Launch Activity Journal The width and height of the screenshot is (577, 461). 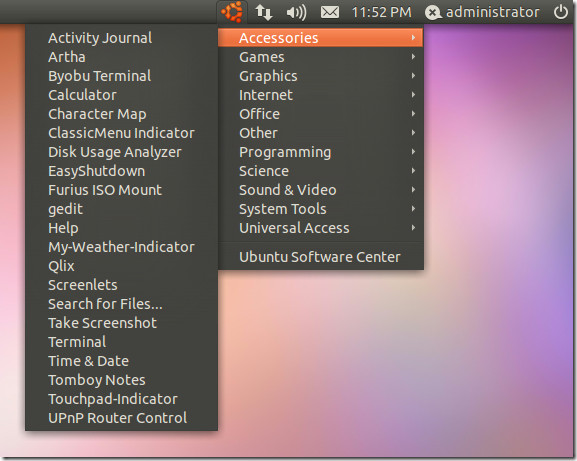(x=121, y=38)
